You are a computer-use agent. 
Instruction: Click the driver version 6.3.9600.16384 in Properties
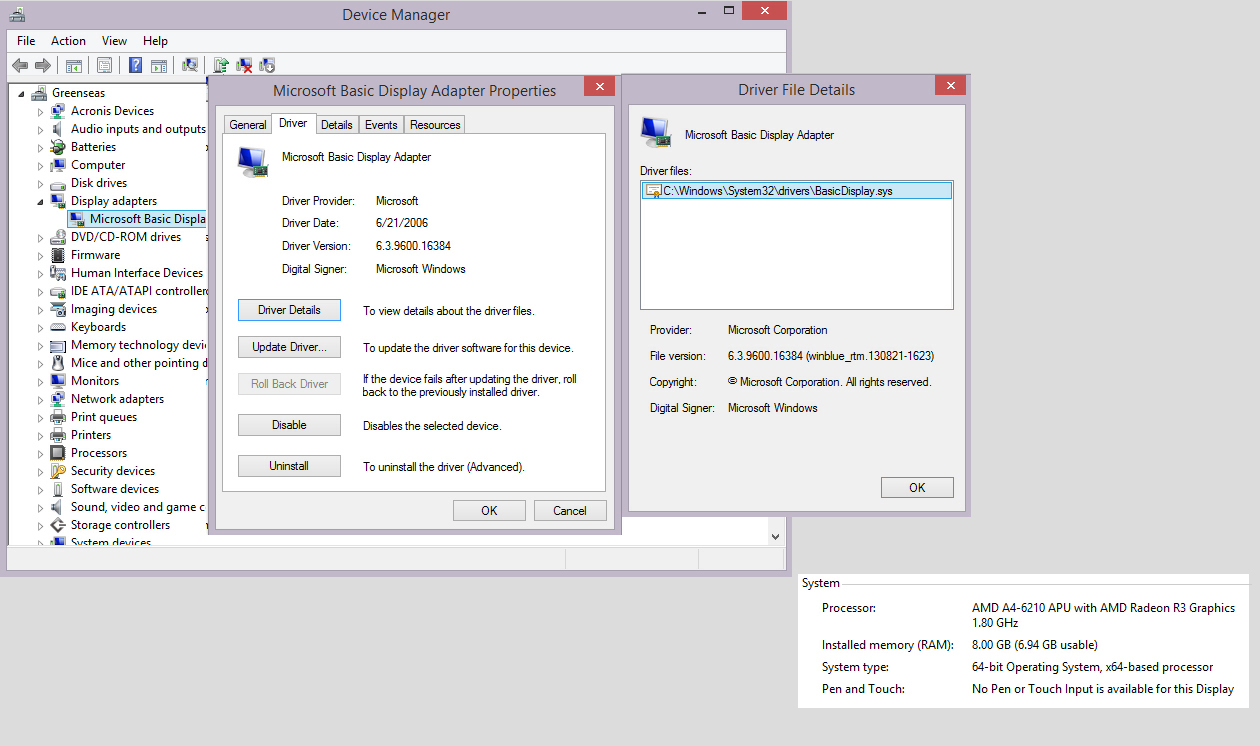[x=413, y=246]
